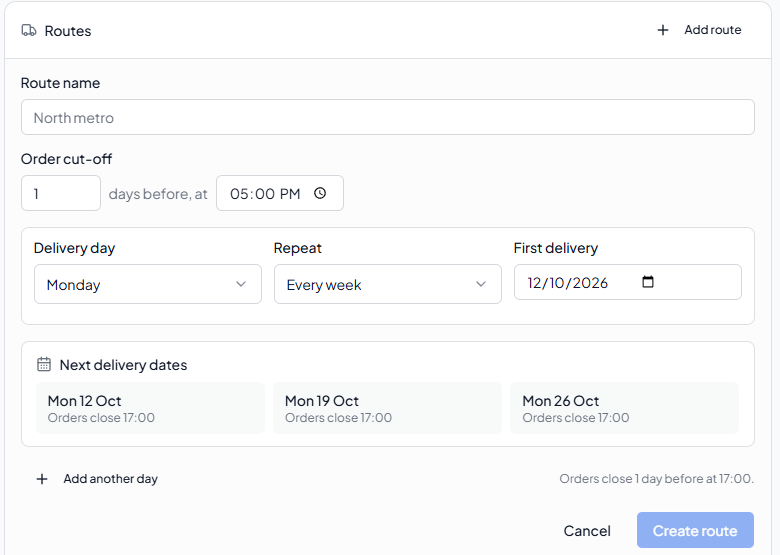Open the time picker clock icon
Screen dimensions: 780x555
coord(320,193)
